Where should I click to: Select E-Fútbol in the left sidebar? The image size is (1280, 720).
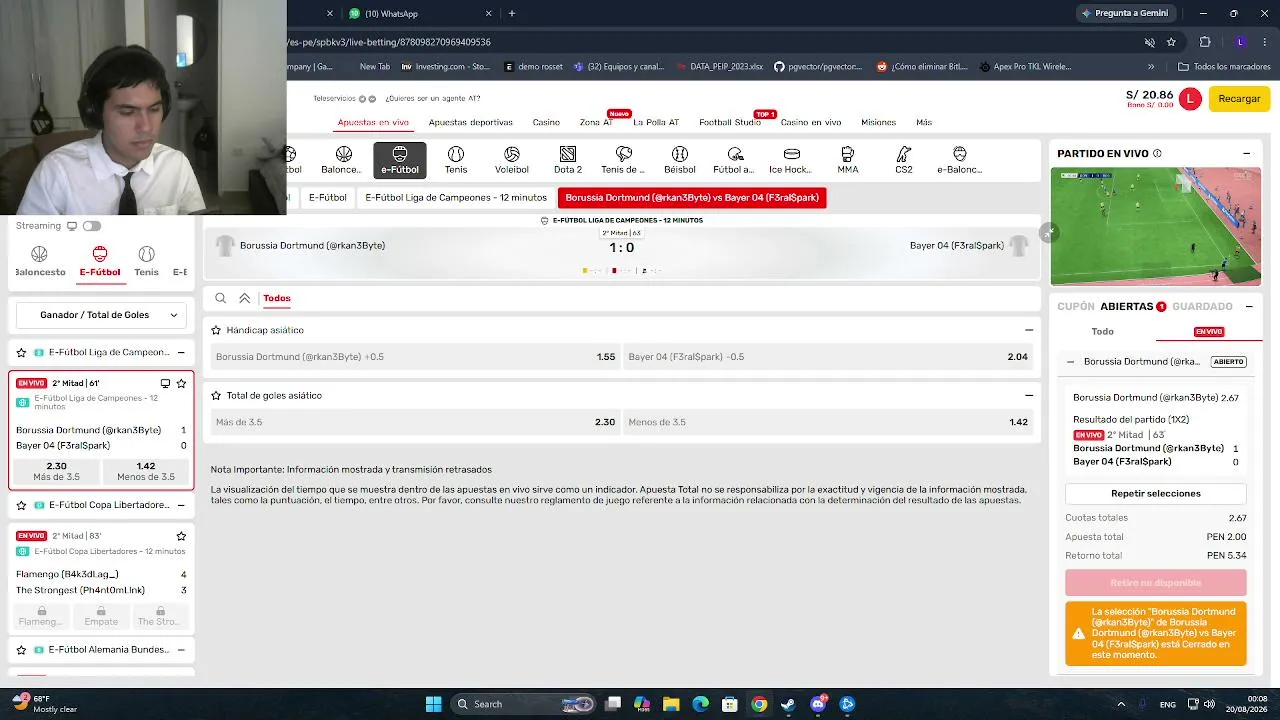click(x=100, y=261)
